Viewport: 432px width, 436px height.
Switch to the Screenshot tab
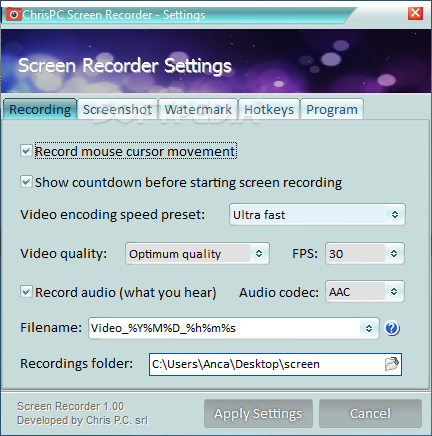tap(117, 109)
